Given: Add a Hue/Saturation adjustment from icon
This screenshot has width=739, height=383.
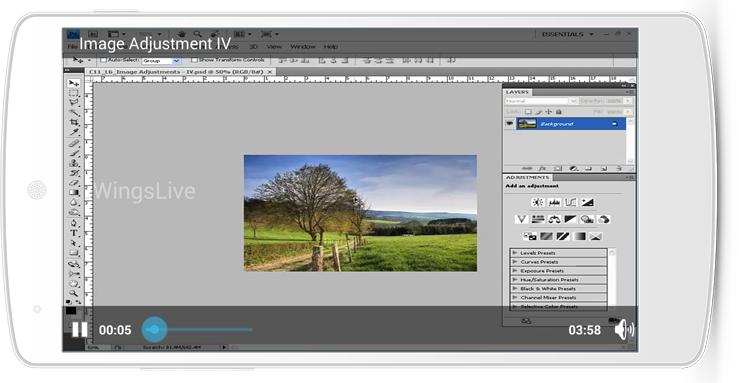Looking at the screenshot, I should click(x=538, y=220).
